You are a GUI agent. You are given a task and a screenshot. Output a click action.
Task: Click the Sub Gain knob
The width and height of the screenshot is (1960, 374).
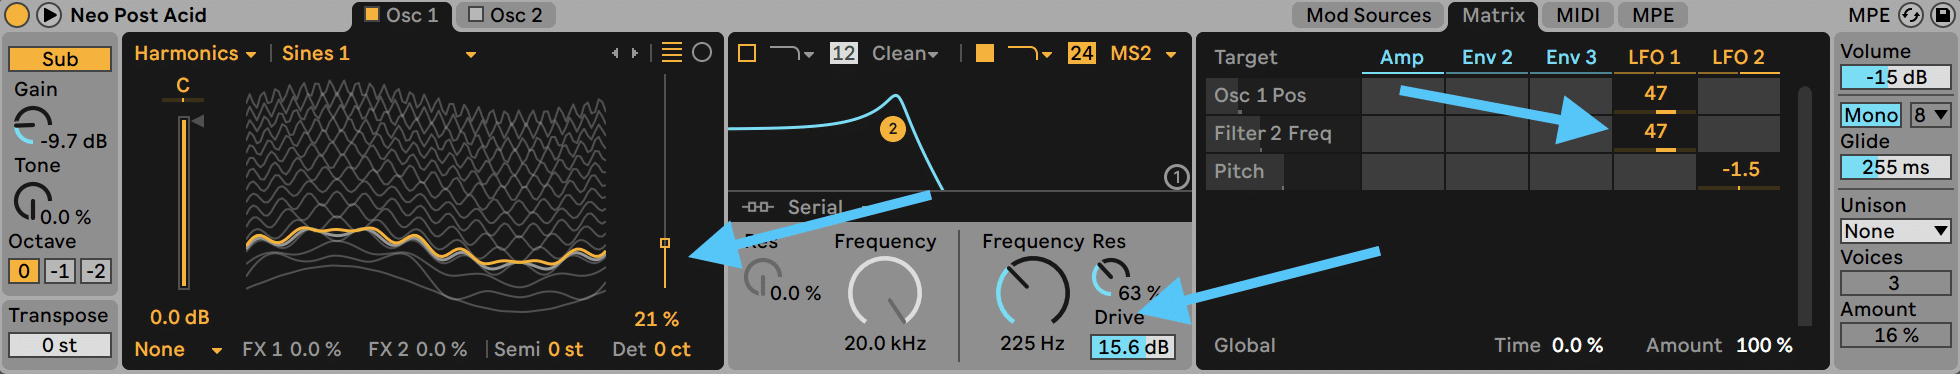(x=32, y=125)
